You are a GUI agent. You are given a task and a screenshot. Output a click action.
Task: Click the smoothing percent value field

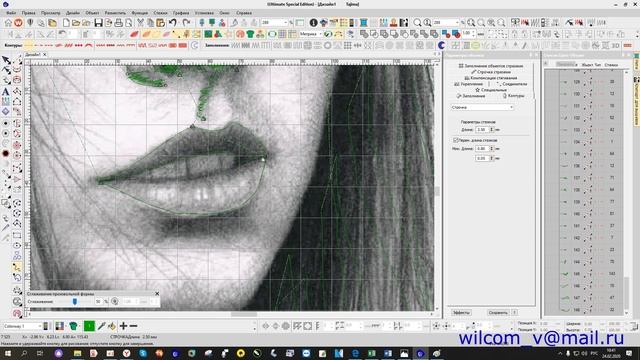pyautogui.click(x=98, y=302)
